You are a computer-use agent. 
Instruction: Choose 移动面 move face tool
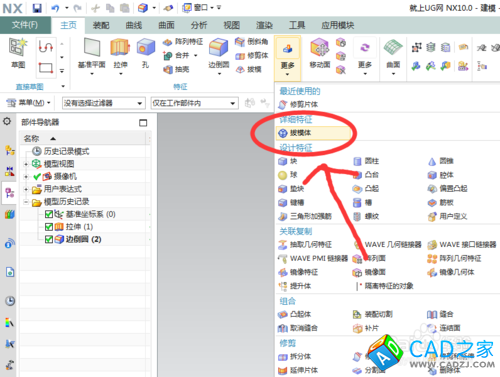pos(320,48)
